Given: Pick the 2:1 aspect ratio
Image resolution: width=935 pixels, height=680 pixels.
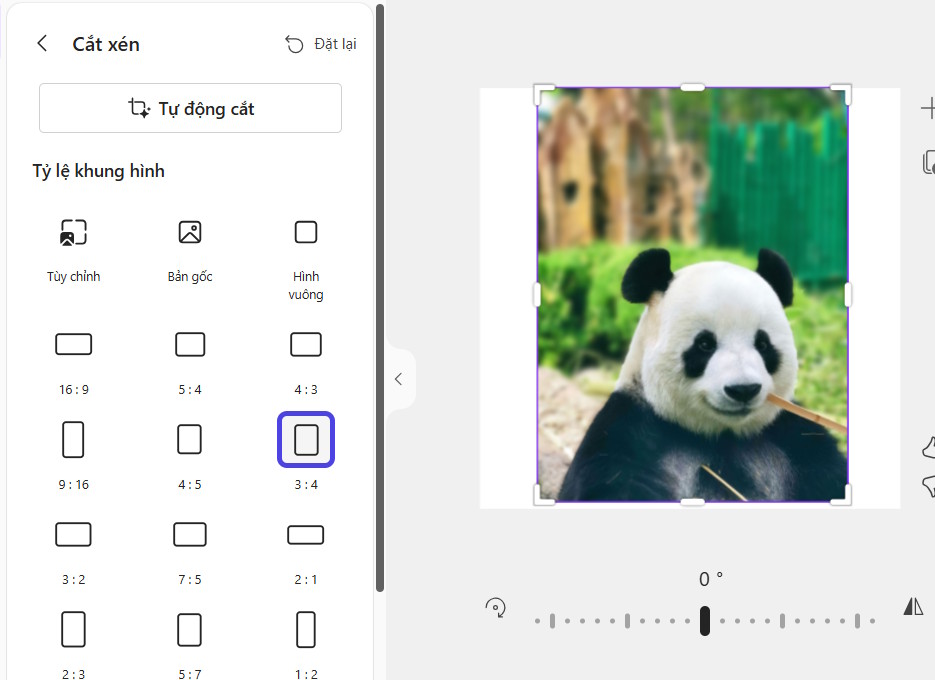Looking at the screenshot, I should (305, 535).
